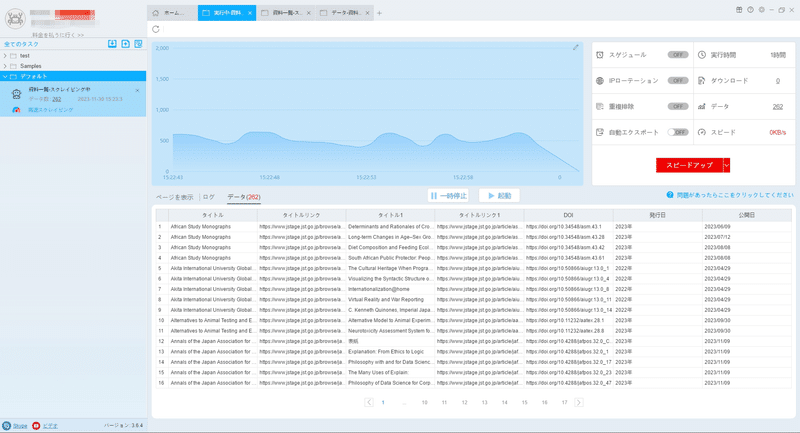Screen dimensions: 800x433
Task: Click the refresh icon below the tab bar
Action: tap(156, 29)
